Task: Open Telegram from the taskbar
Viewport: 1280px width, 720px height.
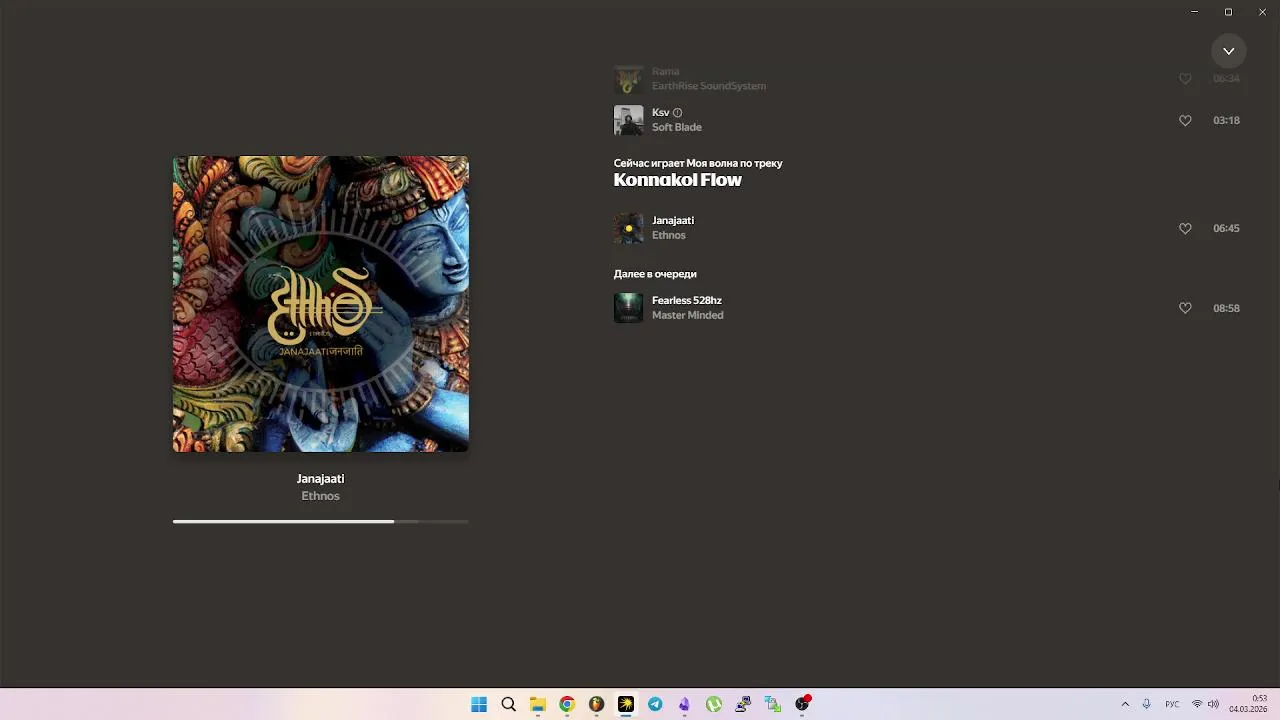Action: point(655,704)
